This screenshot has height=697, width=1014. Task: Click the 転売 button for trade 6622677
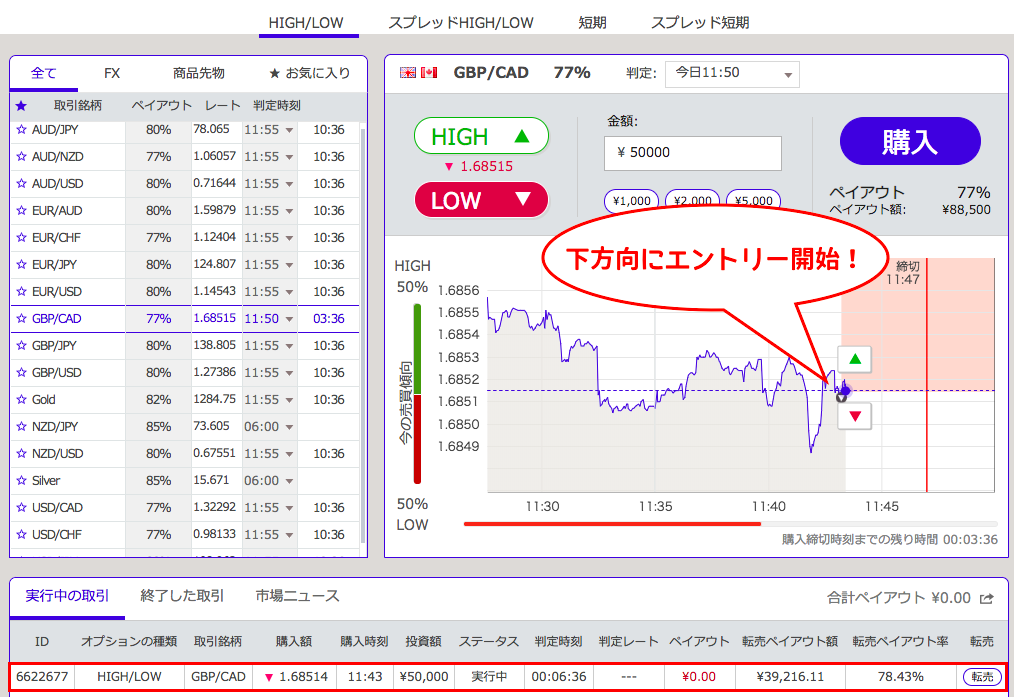coord(981,677)
